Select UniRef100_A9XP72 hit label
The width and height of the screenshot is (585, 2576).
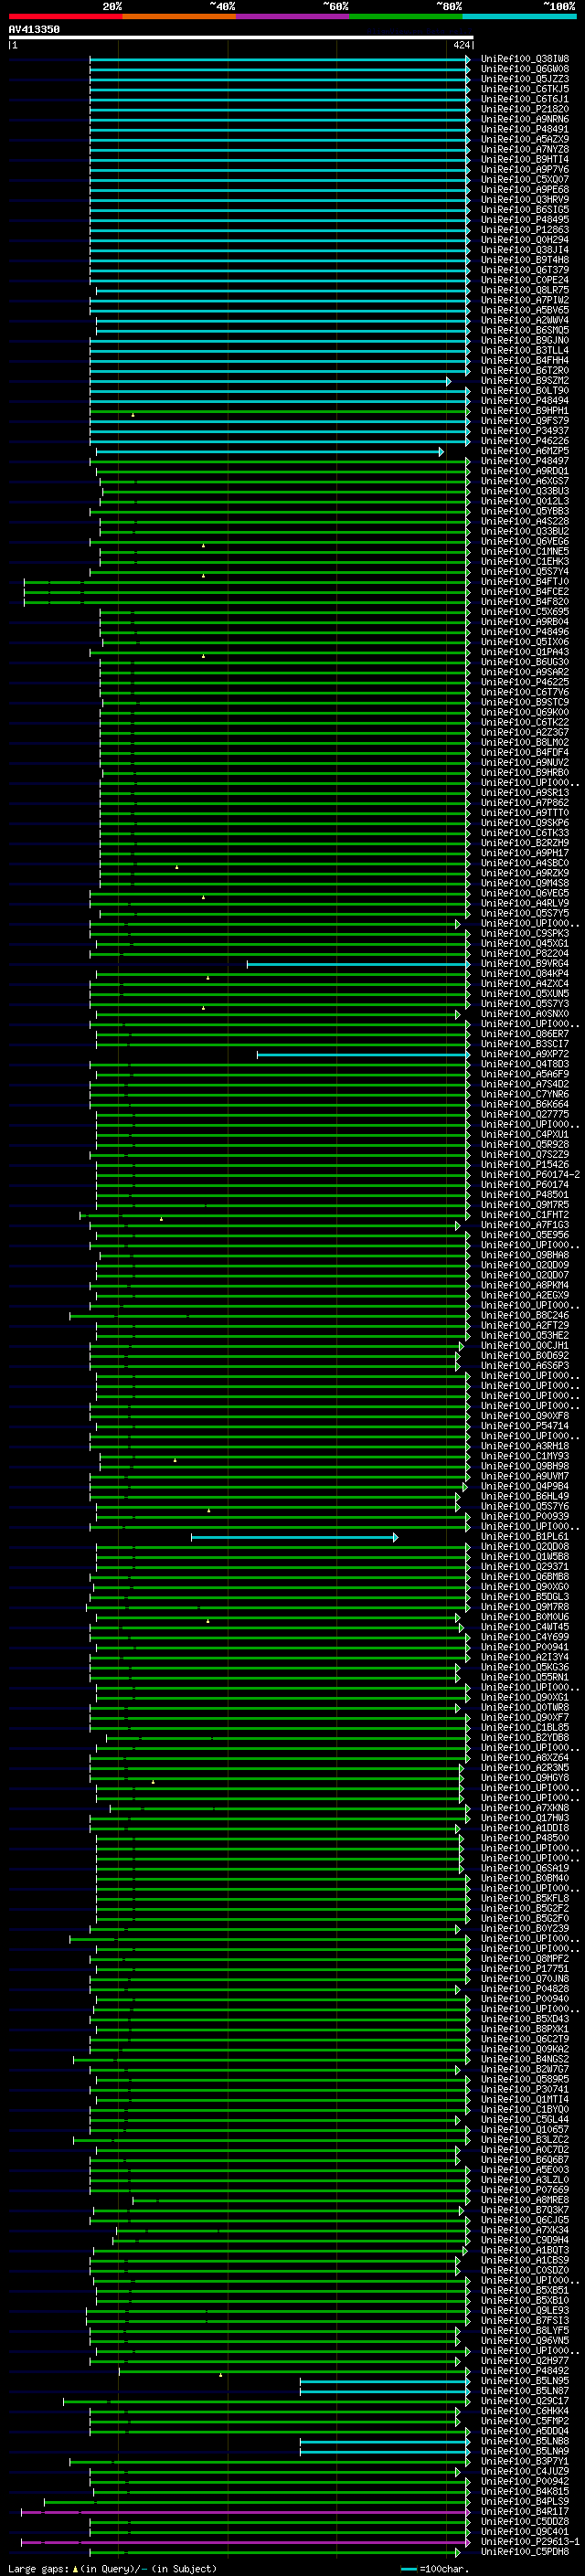tap(525, 1054)
